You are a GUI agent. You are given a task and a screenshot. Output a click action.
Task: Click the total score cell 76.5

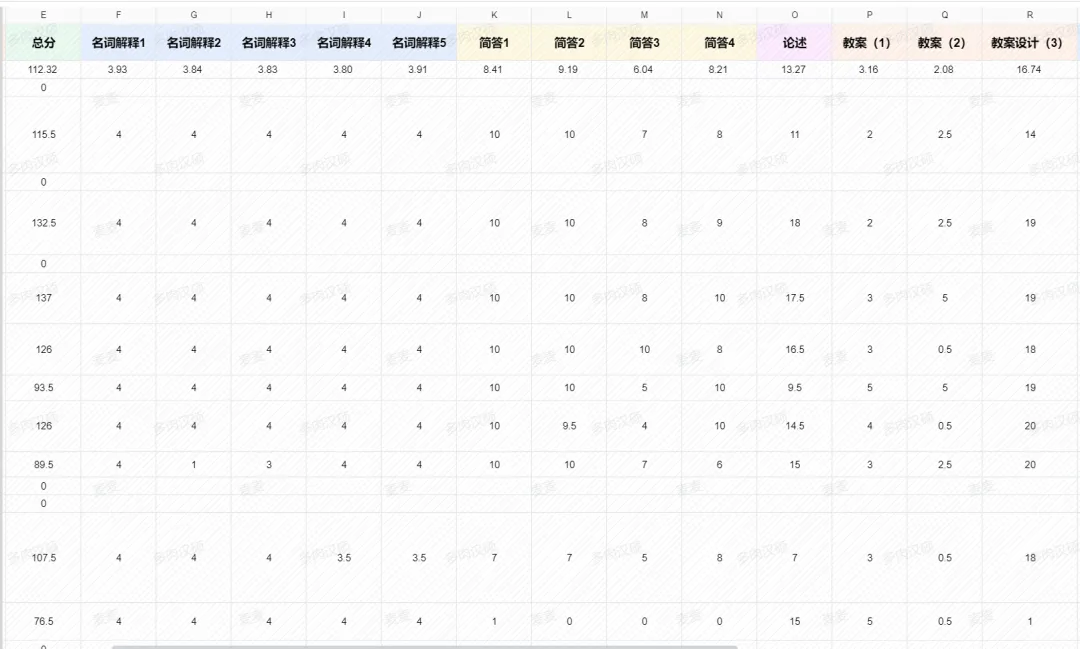pos(43,621)
